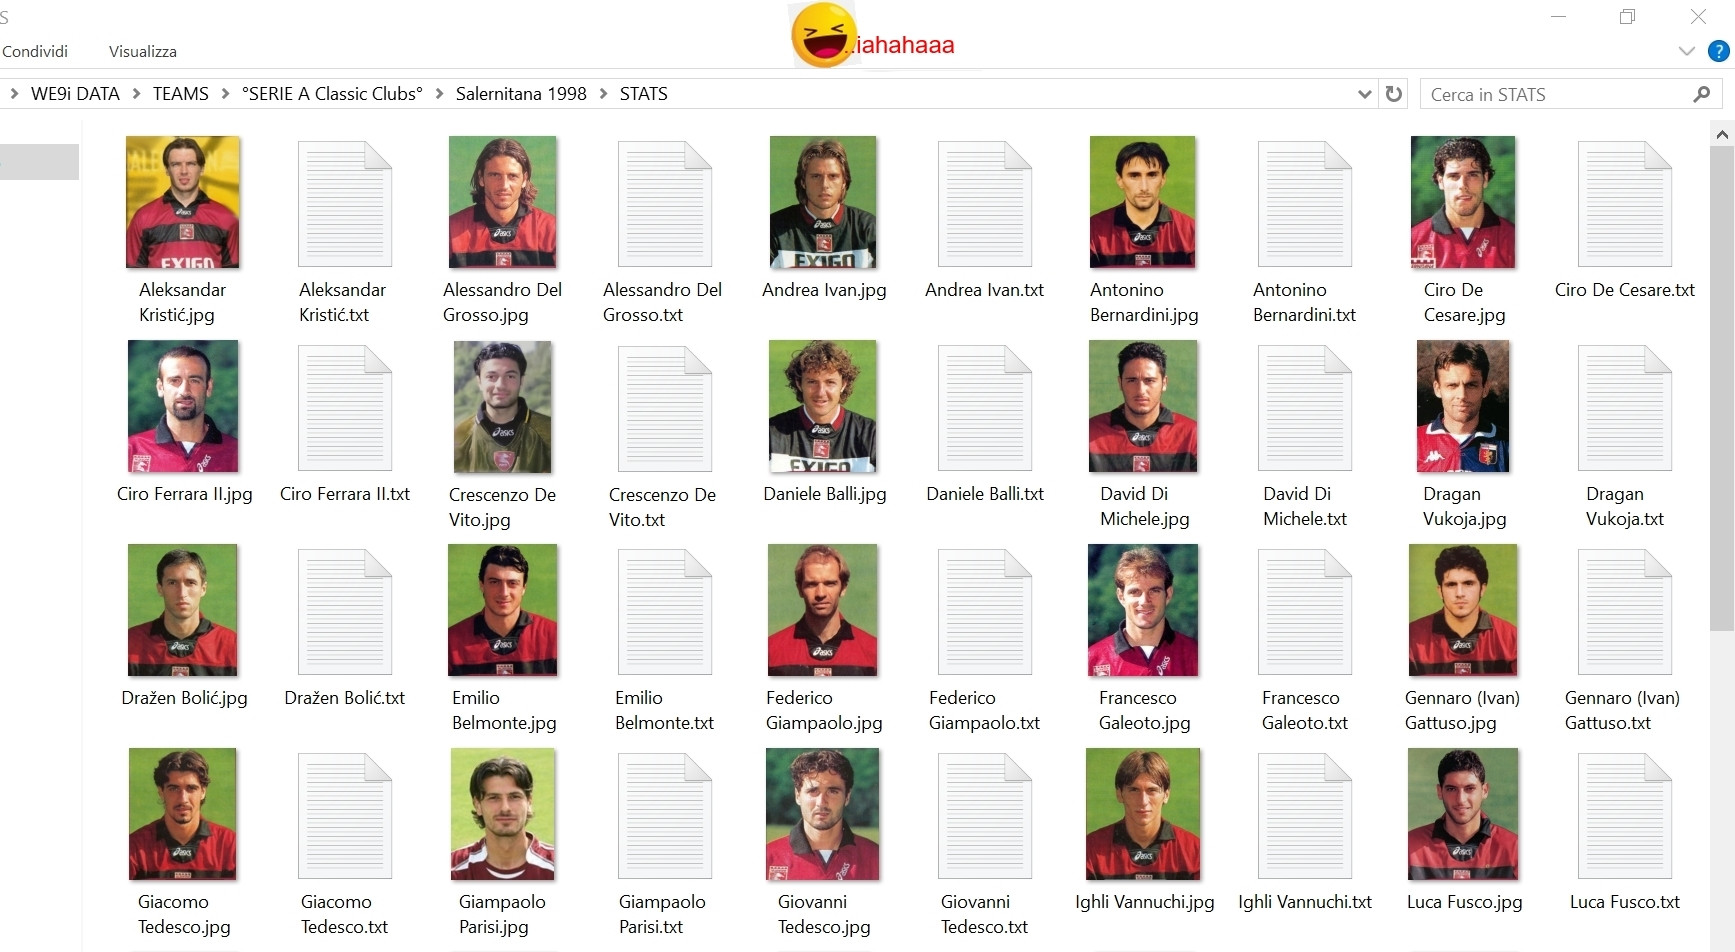Expand the ribbon with the chevron arrow

pyautogui.click(x=1686, y=51)
